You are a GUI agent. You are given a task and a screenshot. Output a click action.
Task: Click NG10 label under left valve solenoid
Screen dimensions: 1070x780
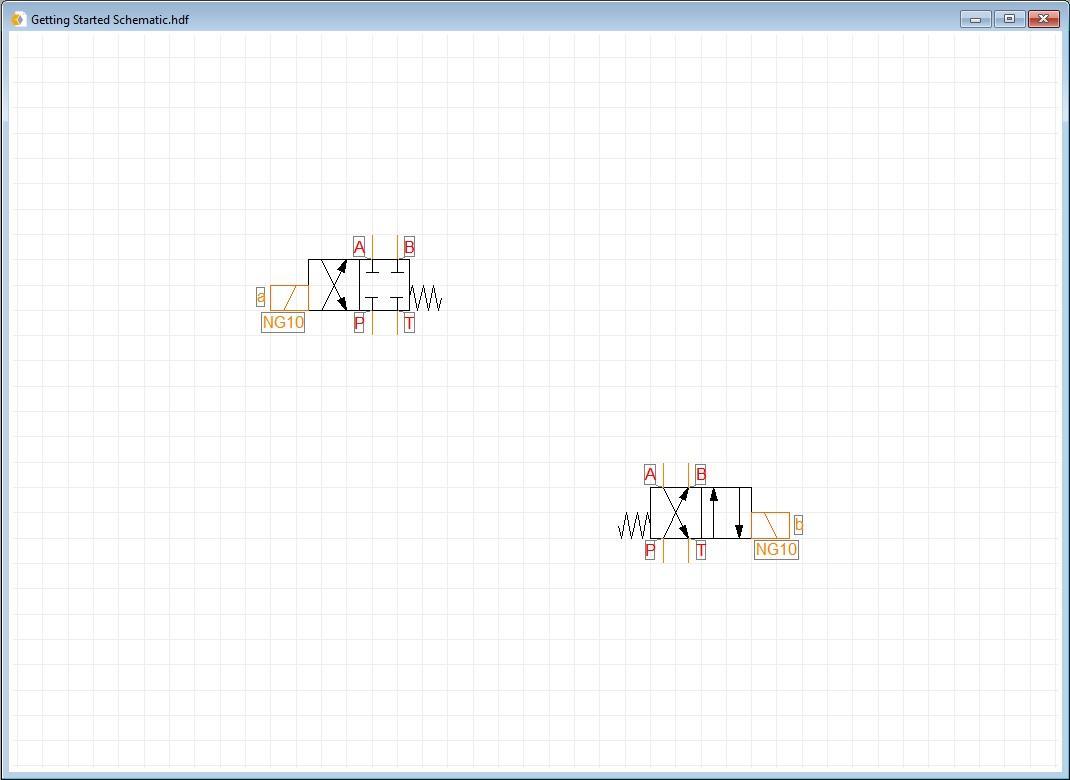point(283,322)
